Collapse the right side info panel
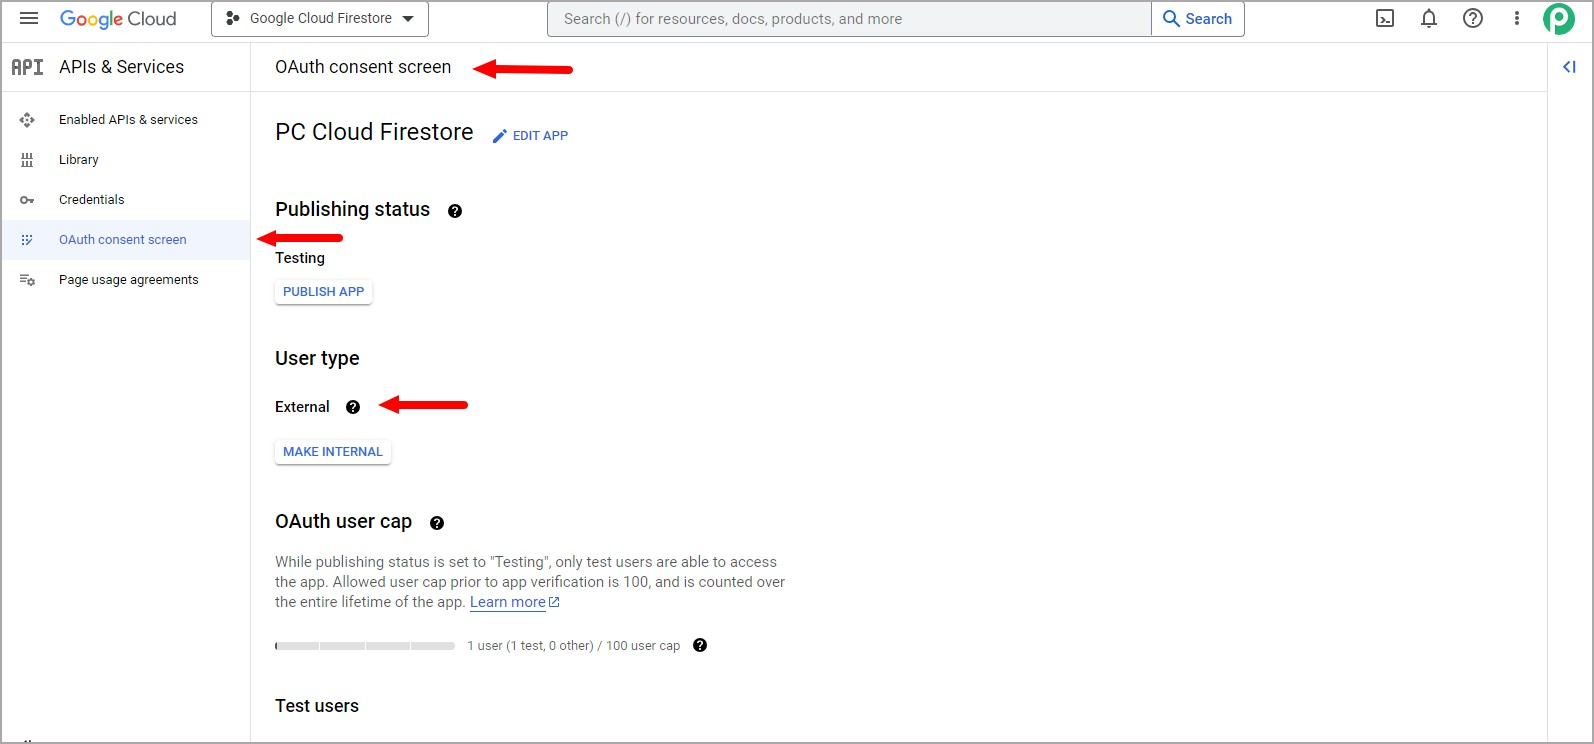Image resolution: width=1594 pixels, height=744 pixels. coord(1569,67)
